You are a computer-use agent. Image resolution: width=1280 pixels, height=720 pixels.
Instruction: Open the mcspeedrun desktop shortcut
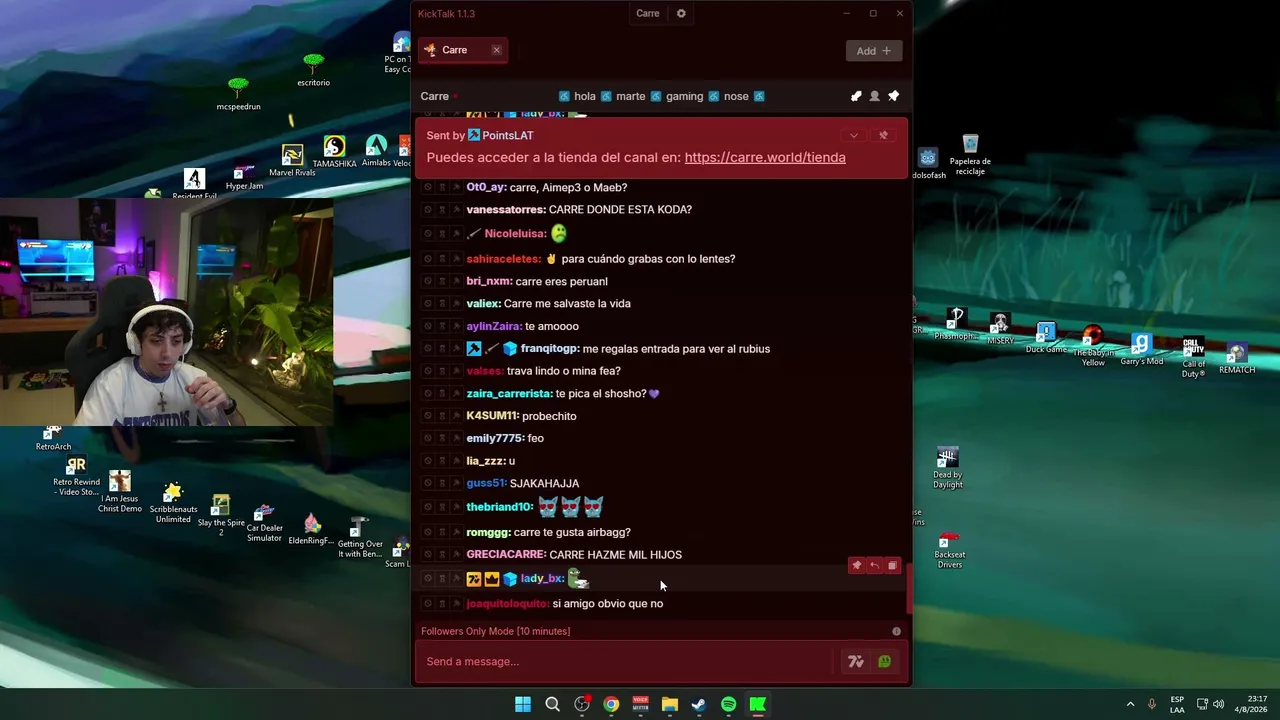click(238, 93)
